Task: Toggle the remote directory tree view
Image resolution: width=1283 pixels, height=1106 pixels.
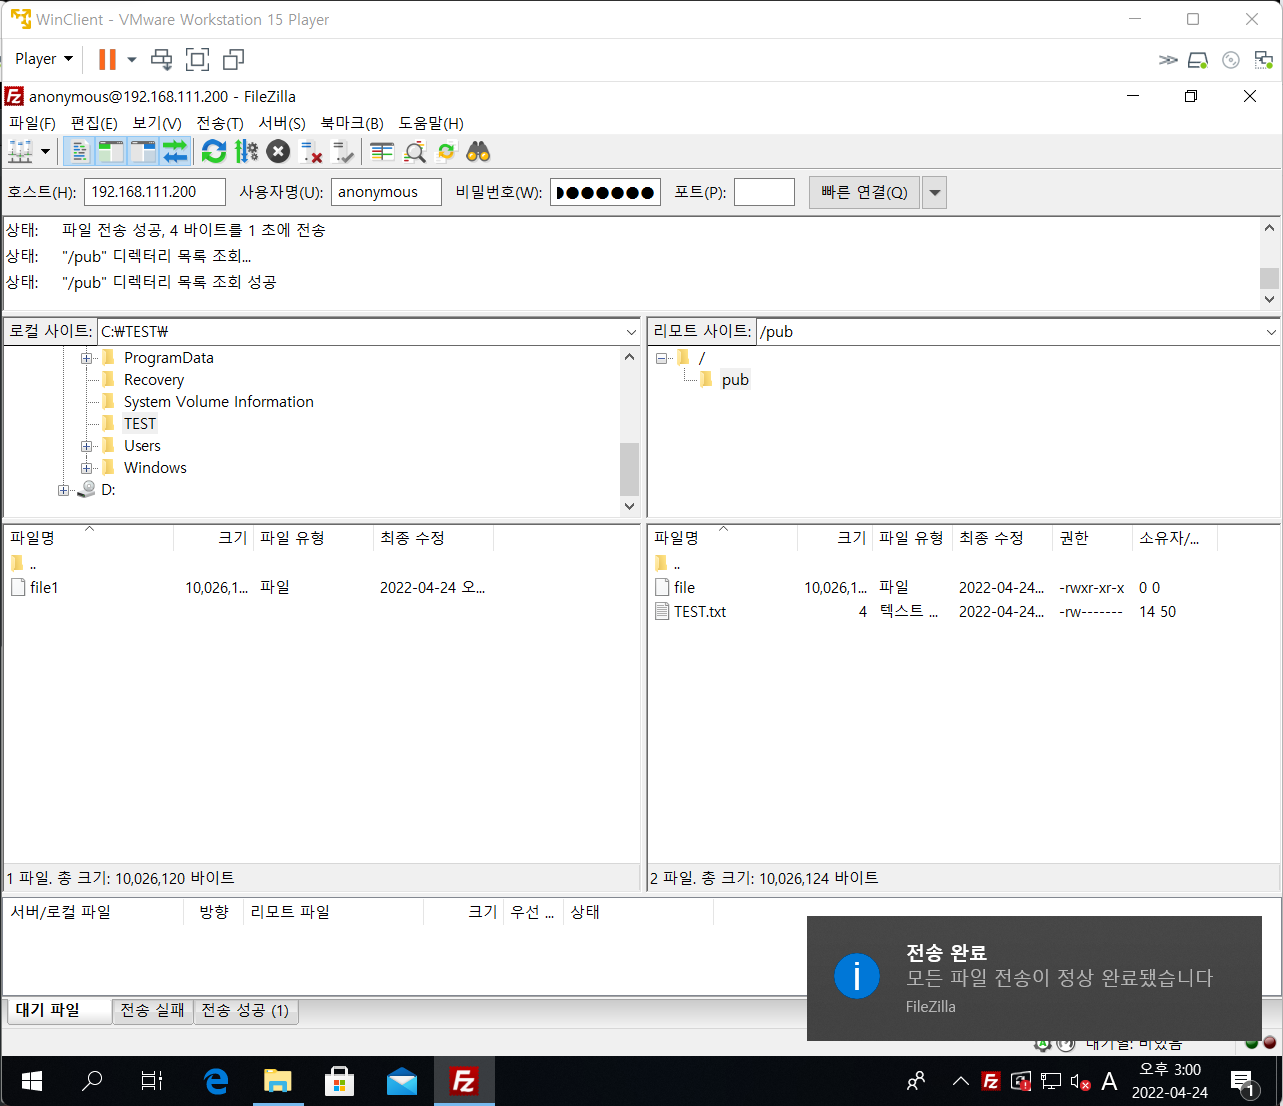Action: [143, 152]
